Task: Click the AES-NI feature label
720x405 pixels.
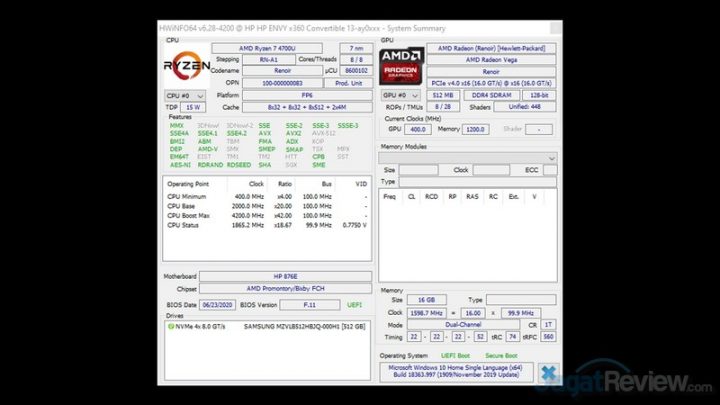Action: point(180,165)
